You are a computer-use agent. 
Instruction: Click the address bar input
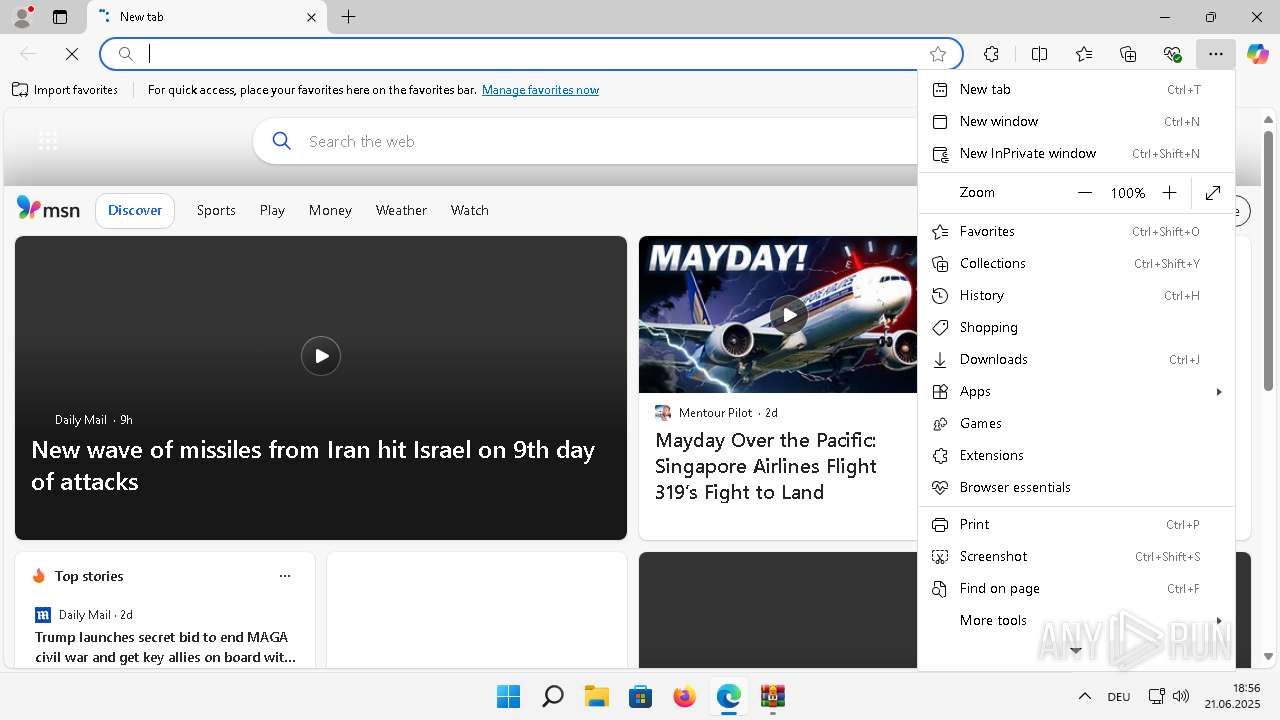(x=530, y=54)
